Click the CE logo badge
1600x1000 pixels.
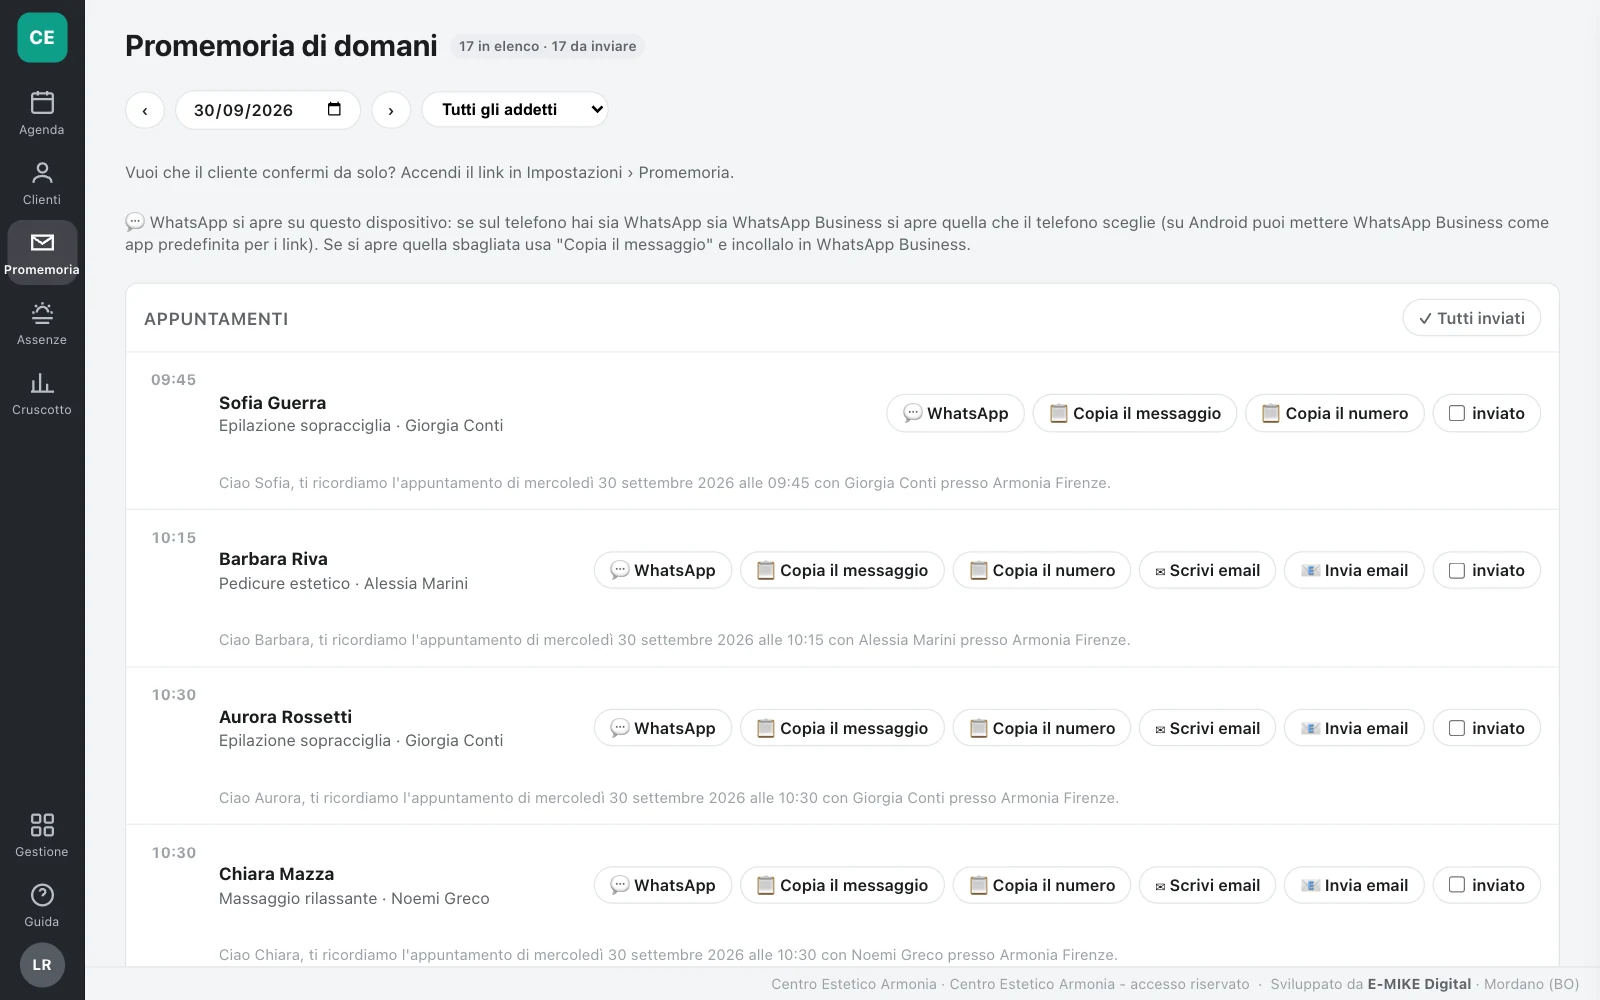click(42, 38)
